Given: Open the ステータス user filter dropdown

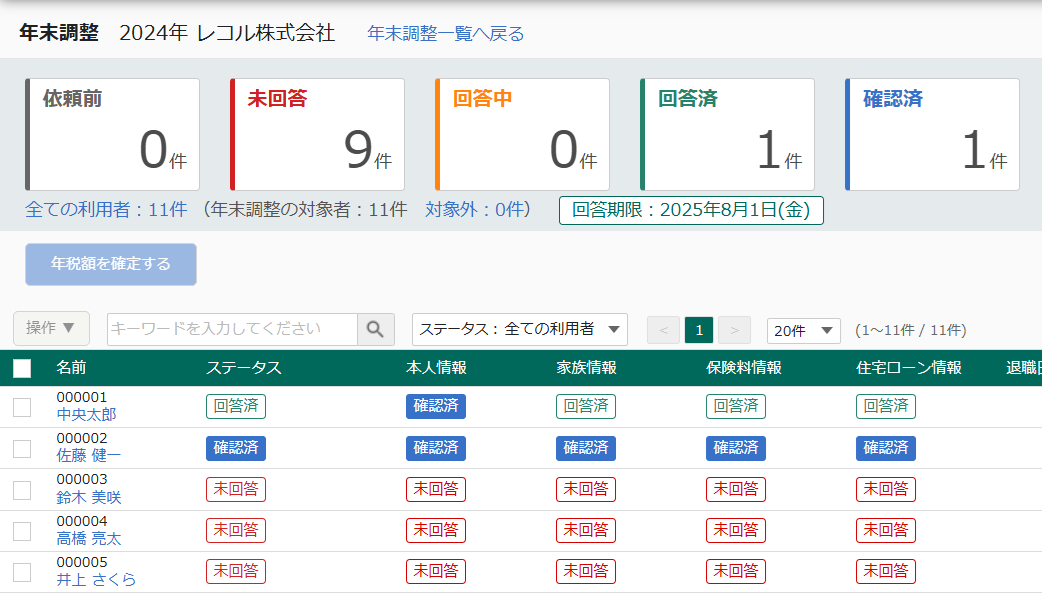Looking at the screenshot, I should [519, 328].
